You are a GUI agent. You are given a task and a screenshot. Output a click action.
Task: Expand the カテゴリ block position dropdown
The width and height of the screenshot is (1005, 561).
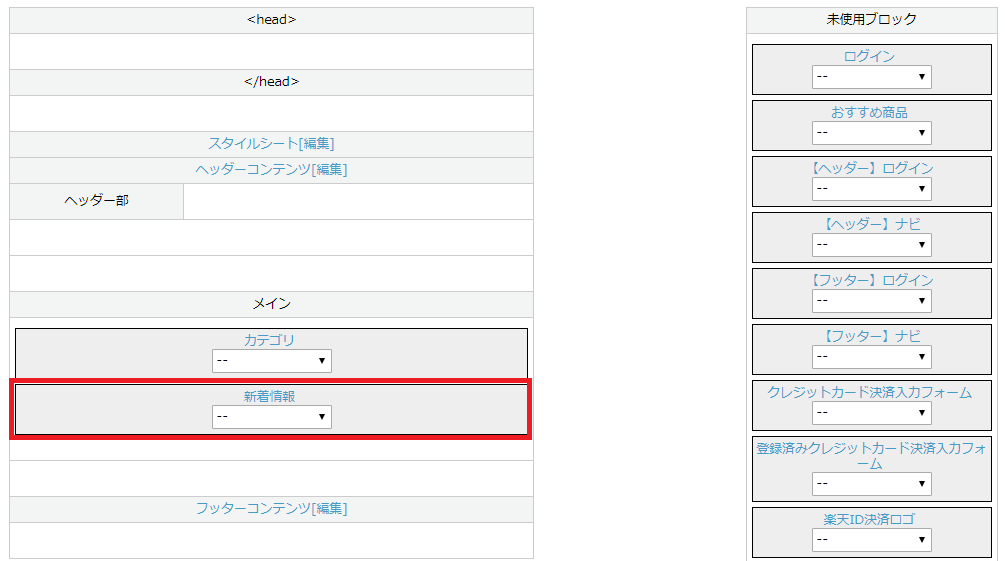[272, 361]
